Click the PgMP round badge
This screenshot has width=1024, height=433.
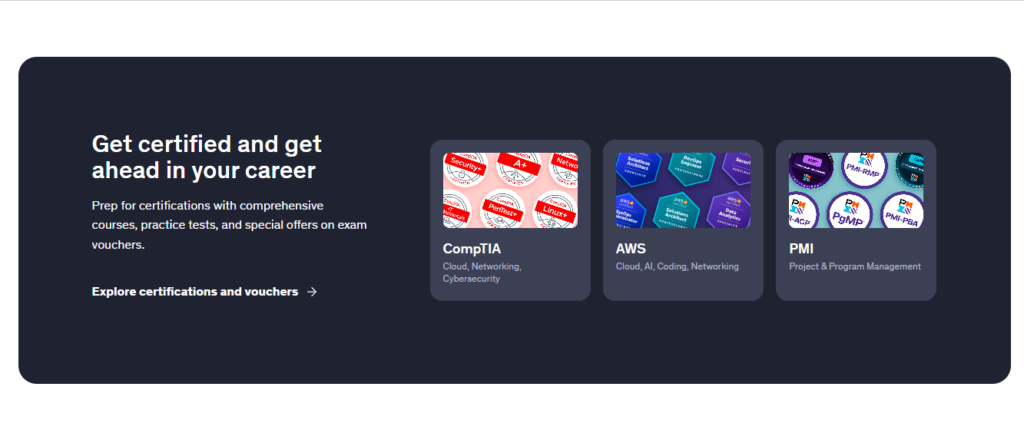[851, 212]
